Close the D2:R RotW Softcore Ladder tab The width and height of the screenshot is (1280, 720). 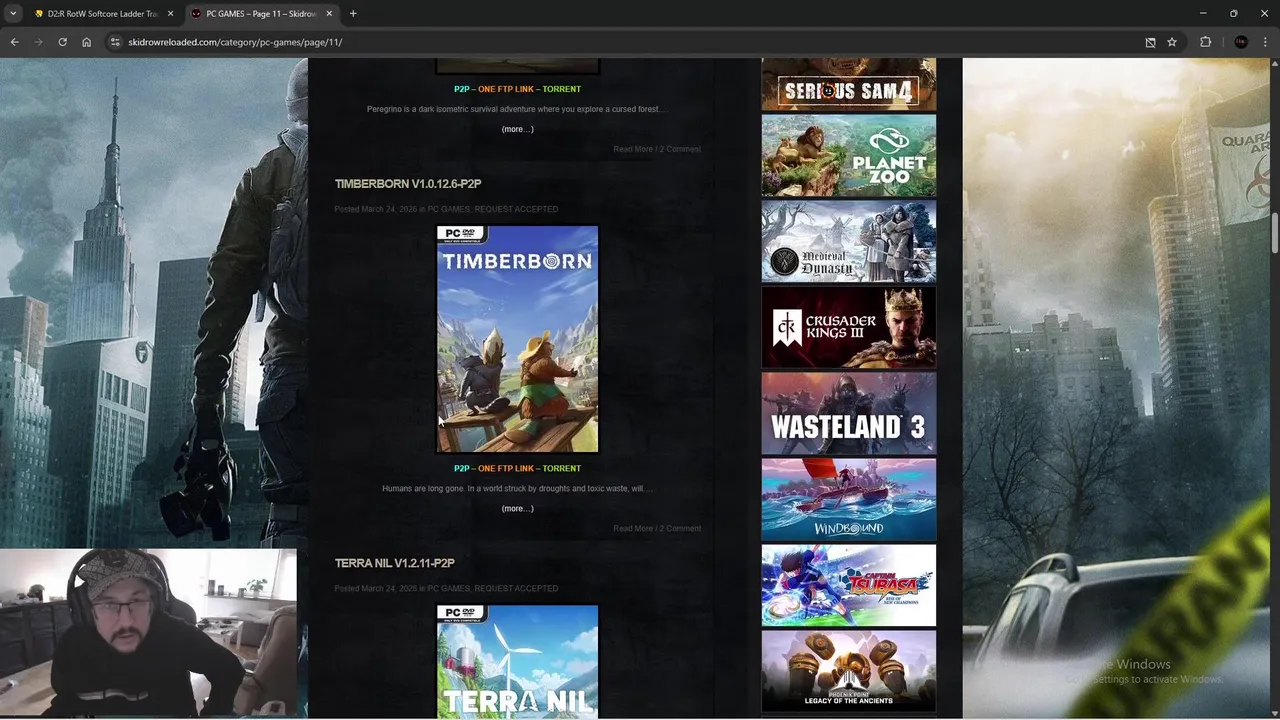pos(171,14)
